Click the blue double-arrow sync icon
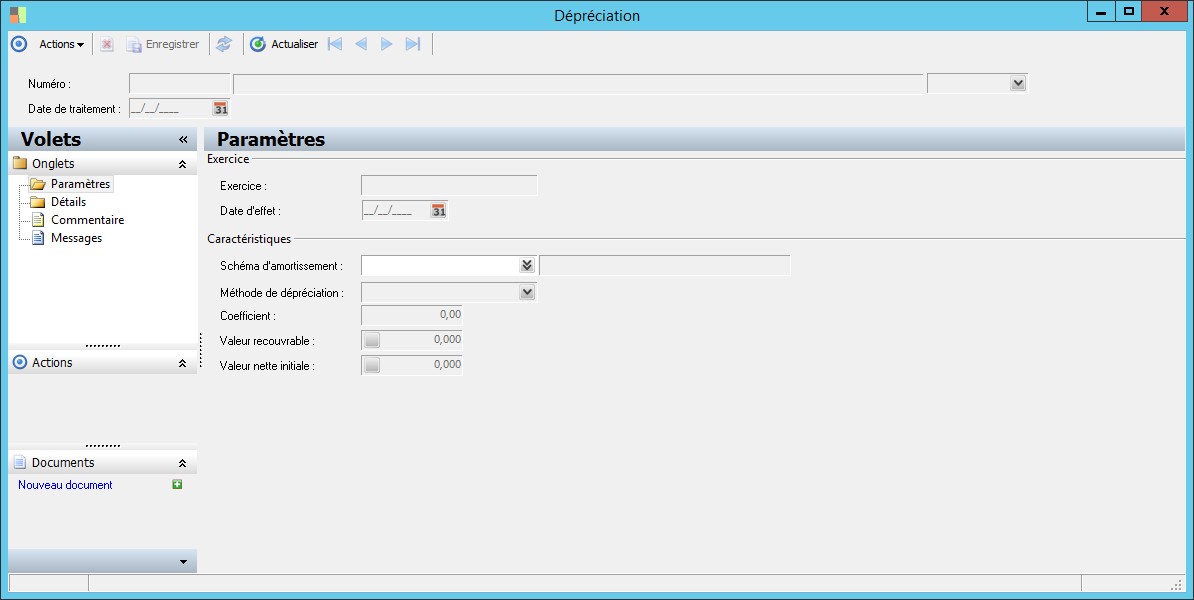Viewport: 1194px width, 600px height. [x=224, y=44]
